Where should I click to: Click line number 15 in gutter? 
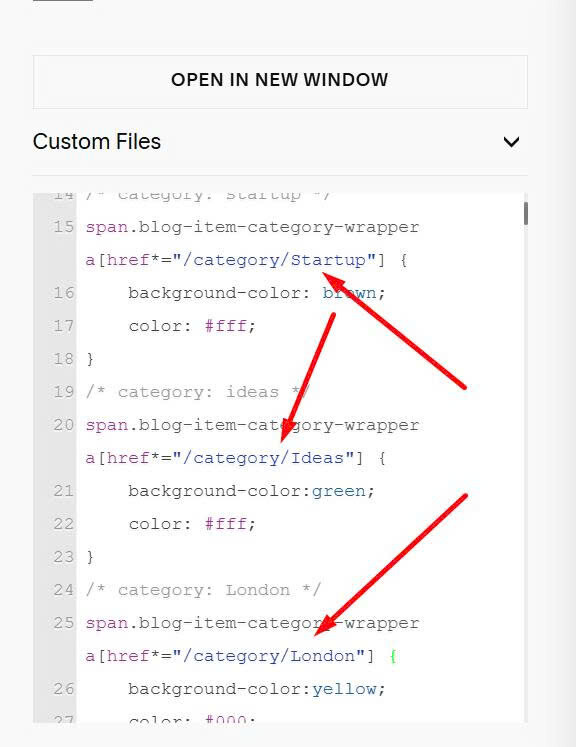pyautogui.click(x=64, y=227)
